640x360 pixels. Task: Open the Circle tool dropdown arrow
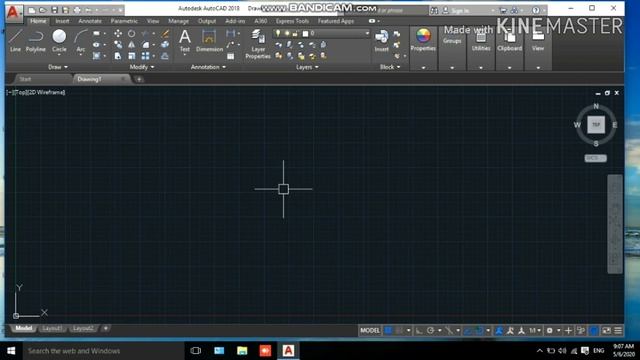tap(59, 55)
